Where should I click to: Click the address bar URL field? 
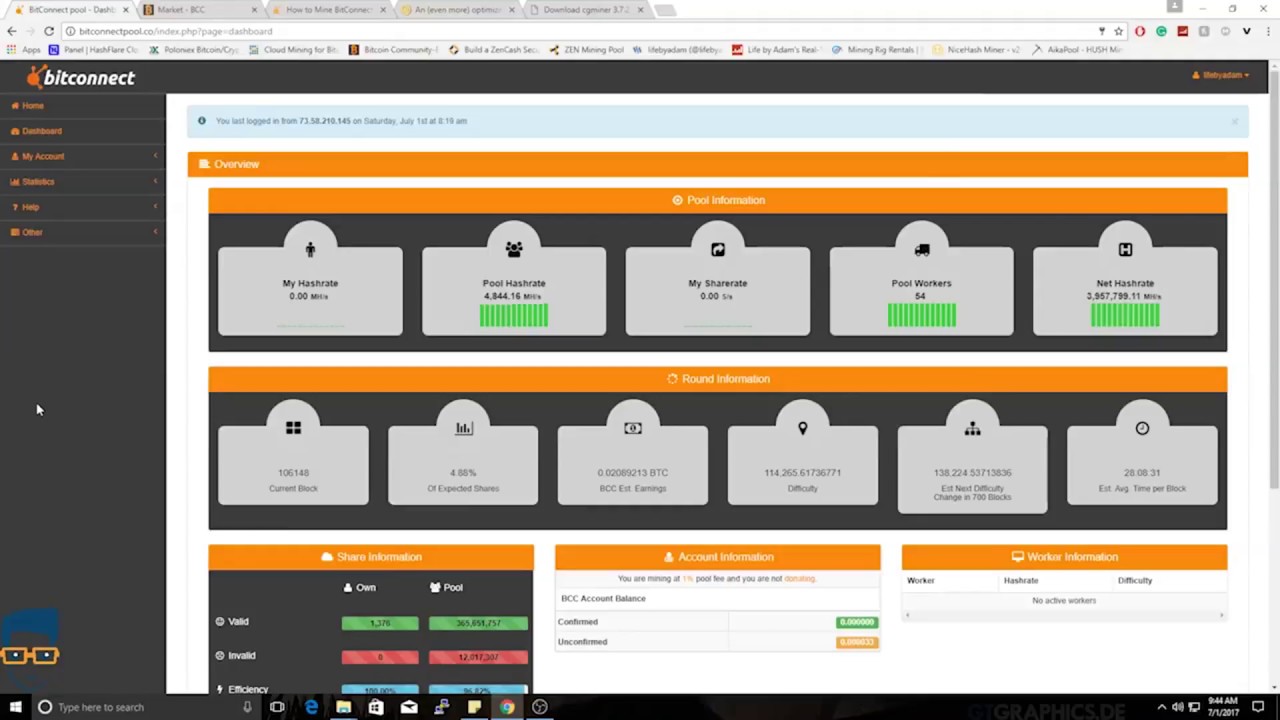(x=580, y=31)
